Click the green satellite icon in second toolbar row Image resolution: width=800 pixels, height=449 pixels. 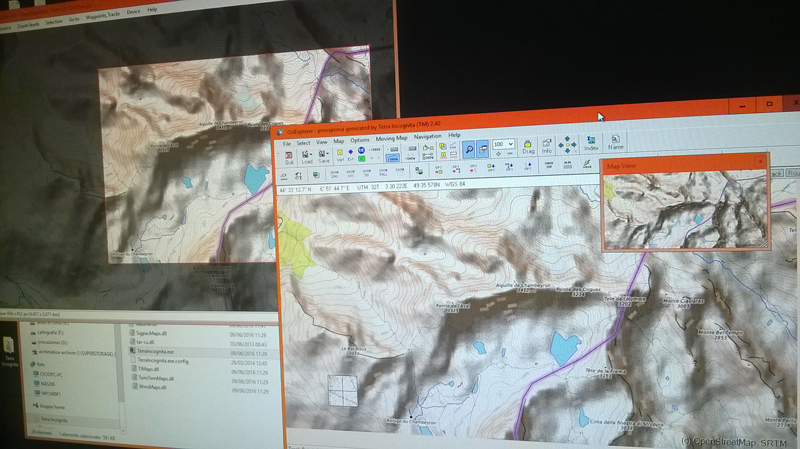tap(587, 163)
